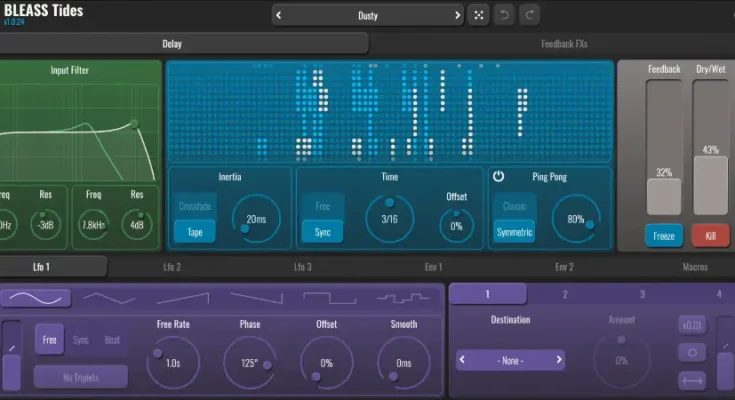Image resolution: width=735 pixels, height=400 pixels.
Task: Click the randomize preset dice icon
Action: tap(479, 15)
